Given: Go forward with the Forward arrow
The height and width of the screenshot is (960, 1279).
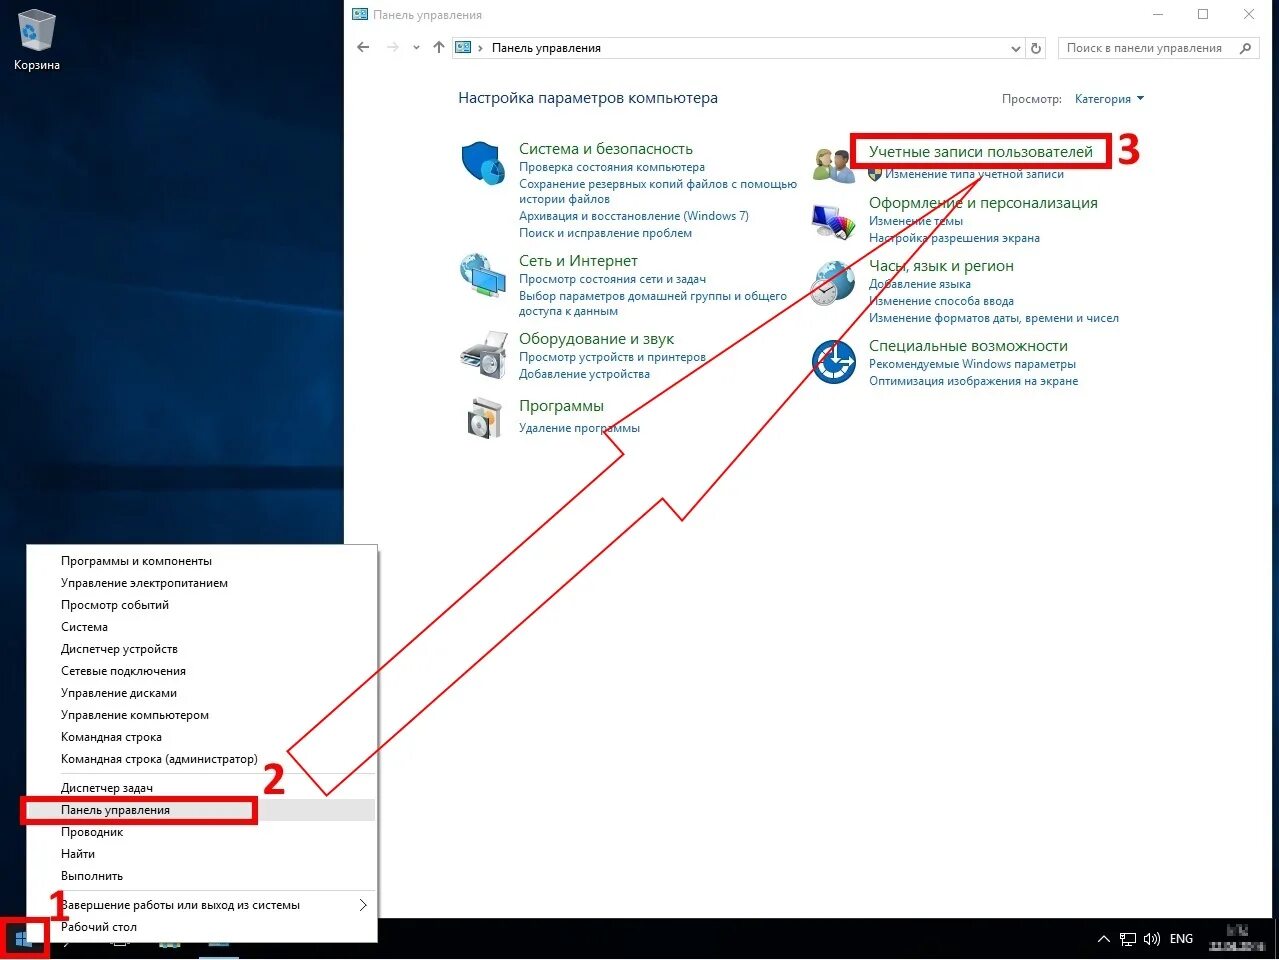Looking at the screenshot, I should point(392,47).
